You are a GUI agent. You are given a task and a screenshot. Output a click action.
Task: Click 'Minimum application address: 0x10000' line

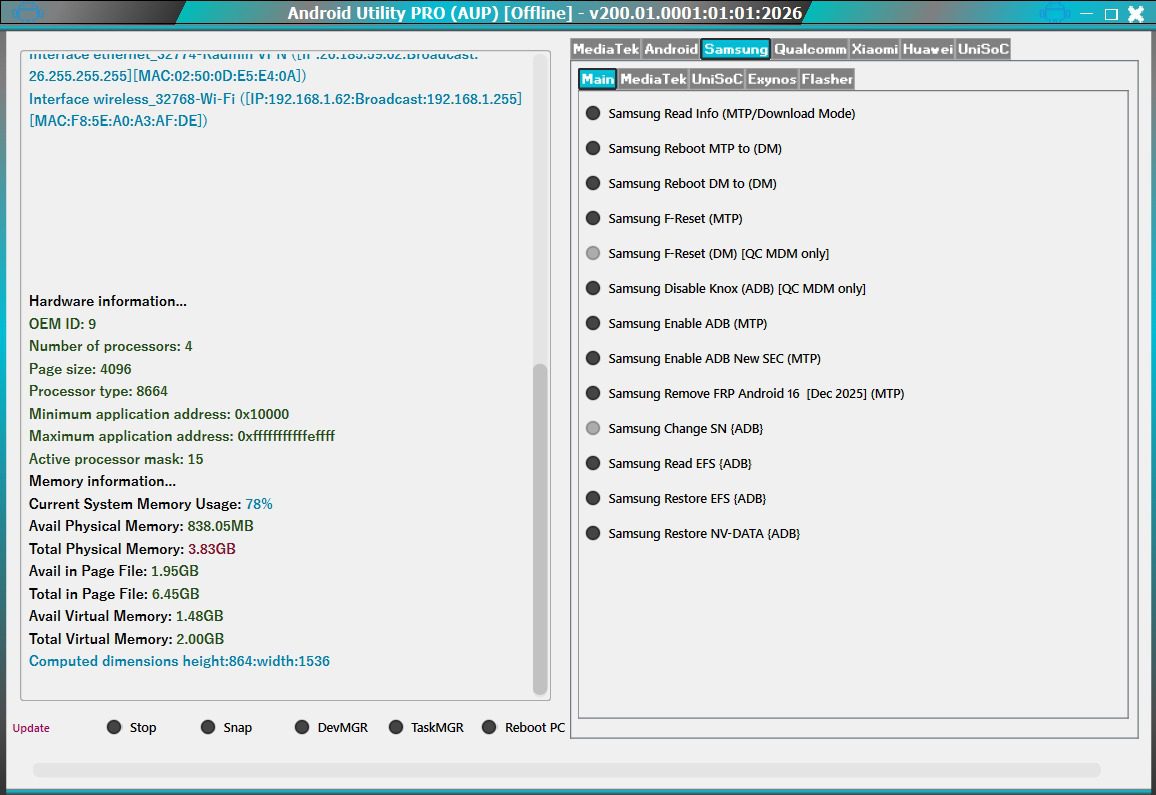(x=159, y=414)
